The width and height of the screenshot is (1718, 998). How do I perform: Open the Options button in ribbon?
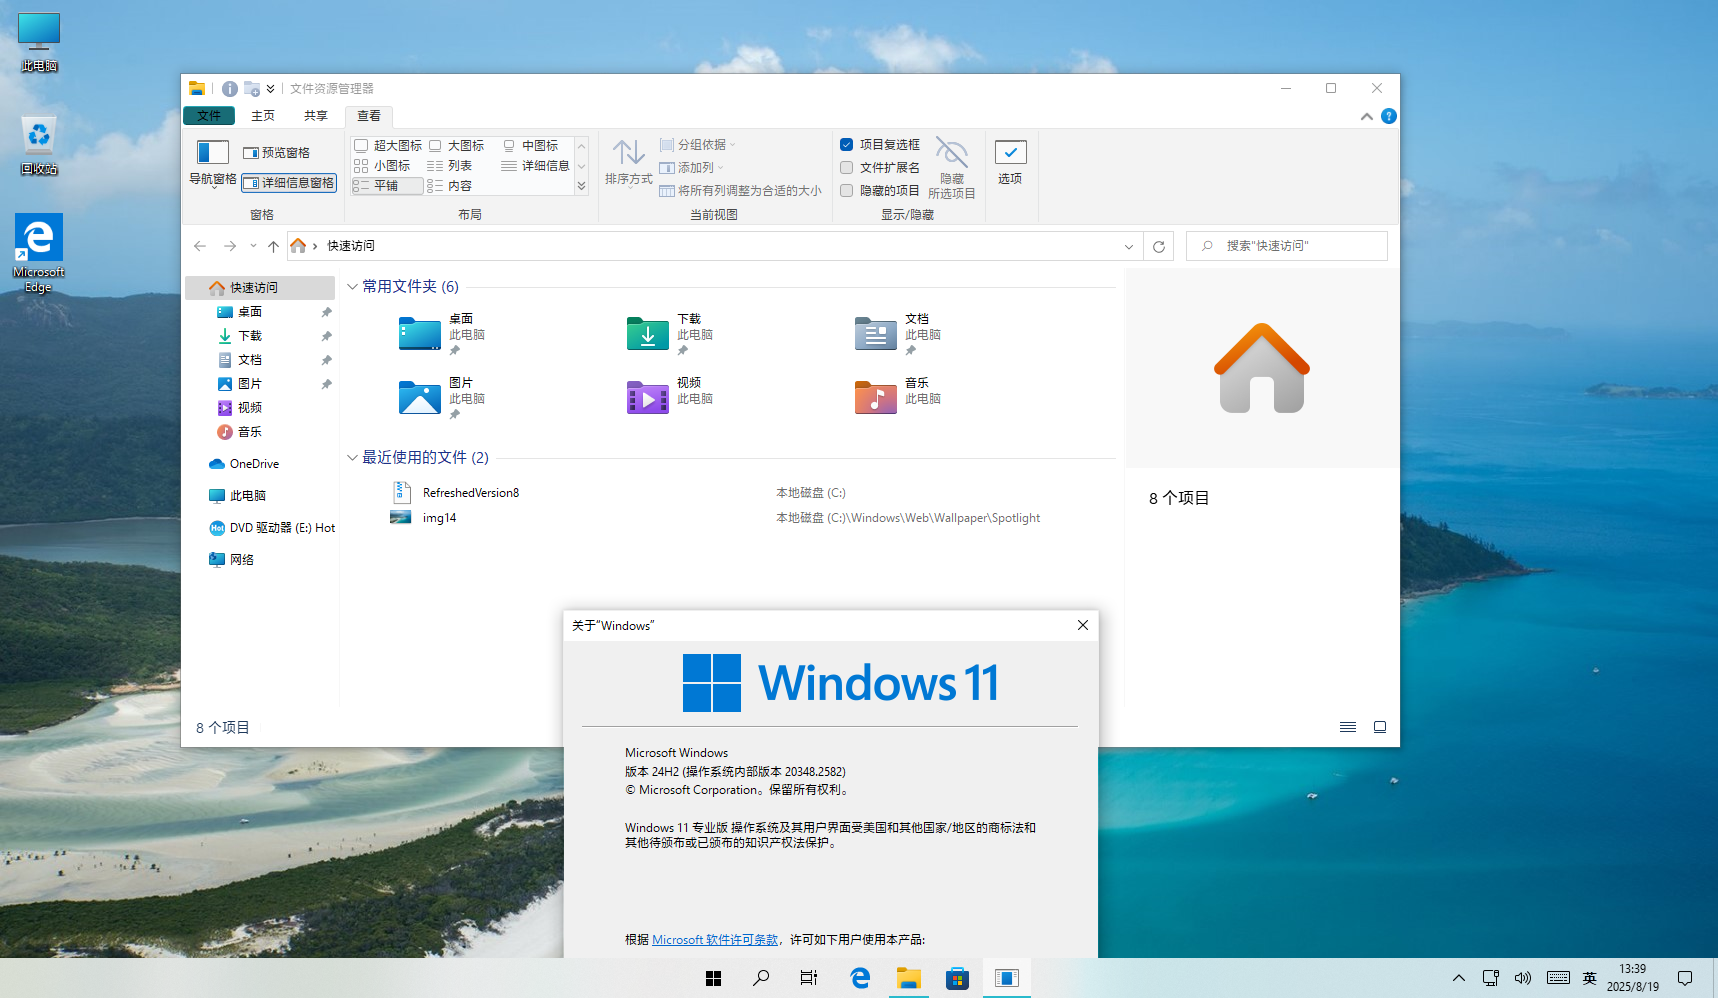click(x=1010, y=161)
